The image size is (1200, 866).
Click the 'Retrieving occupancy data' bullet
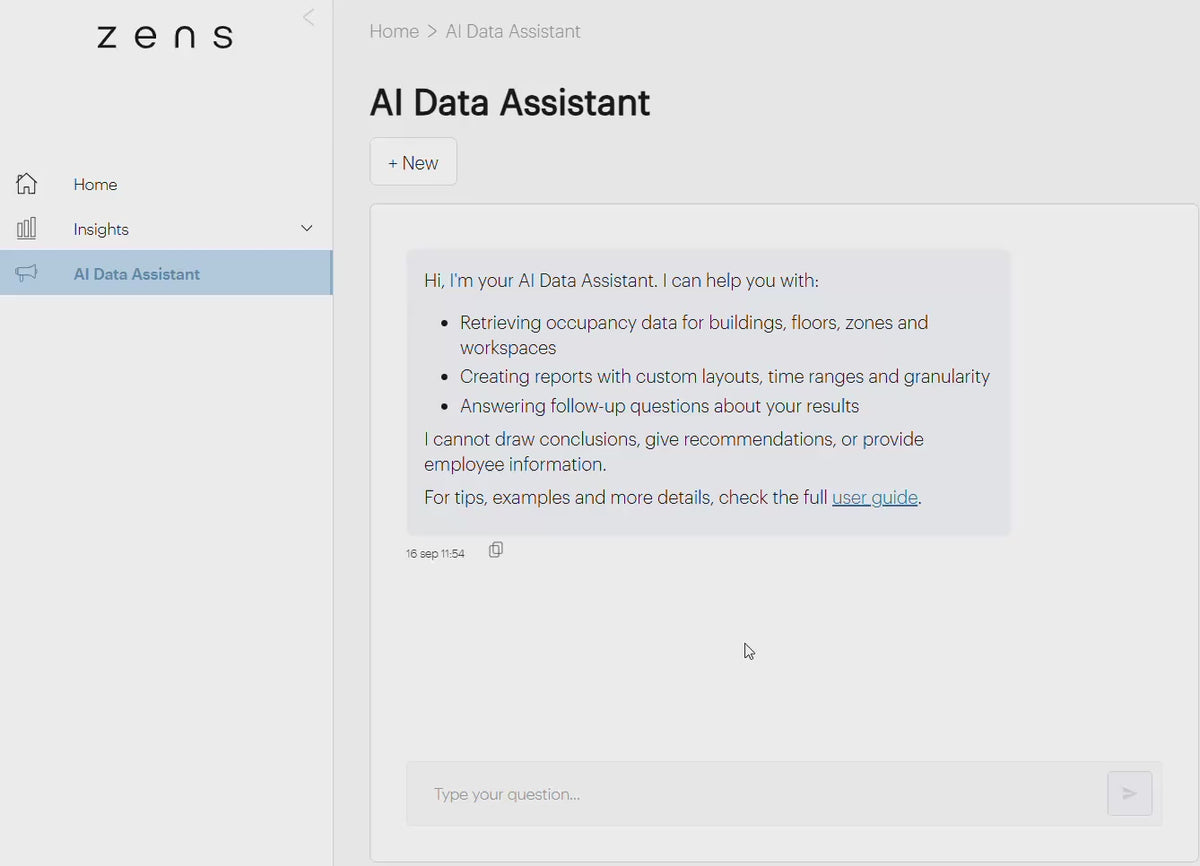point(694,335)
